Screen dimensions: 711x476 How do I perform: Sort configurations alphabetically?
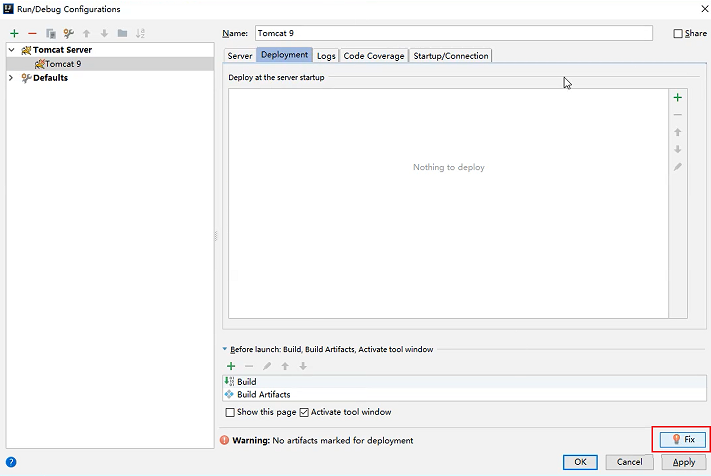pos(140,33)
